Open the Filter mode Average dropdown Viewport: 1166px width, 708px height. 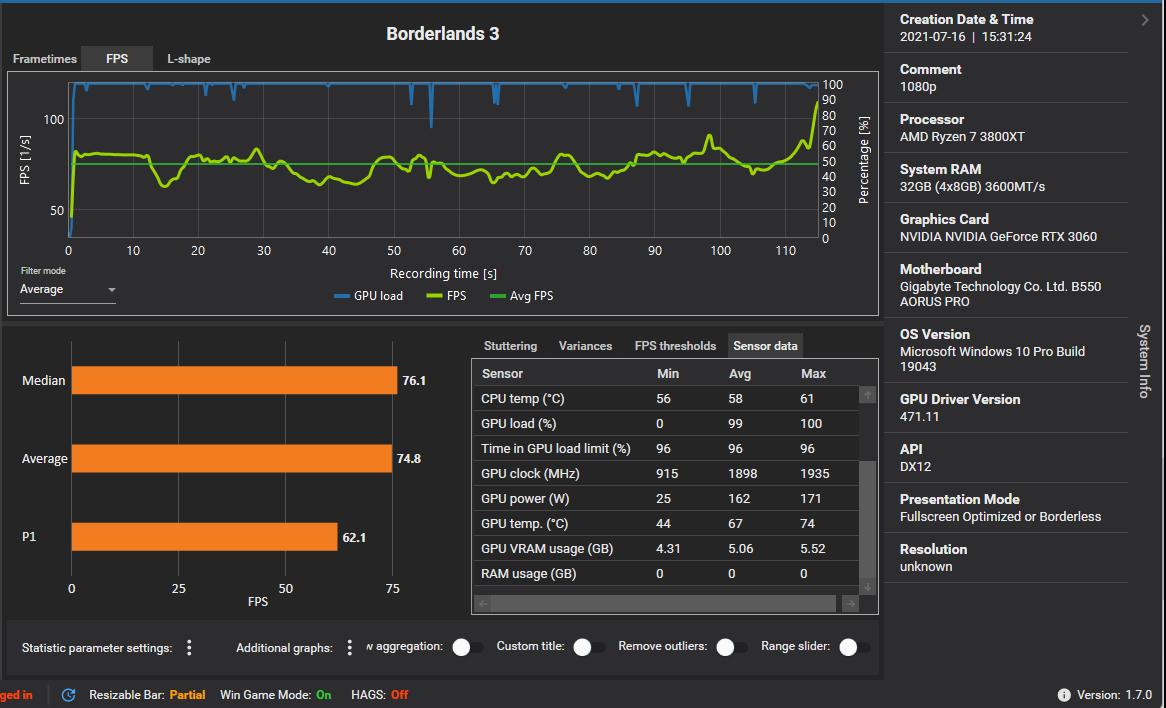click(68, 289)
